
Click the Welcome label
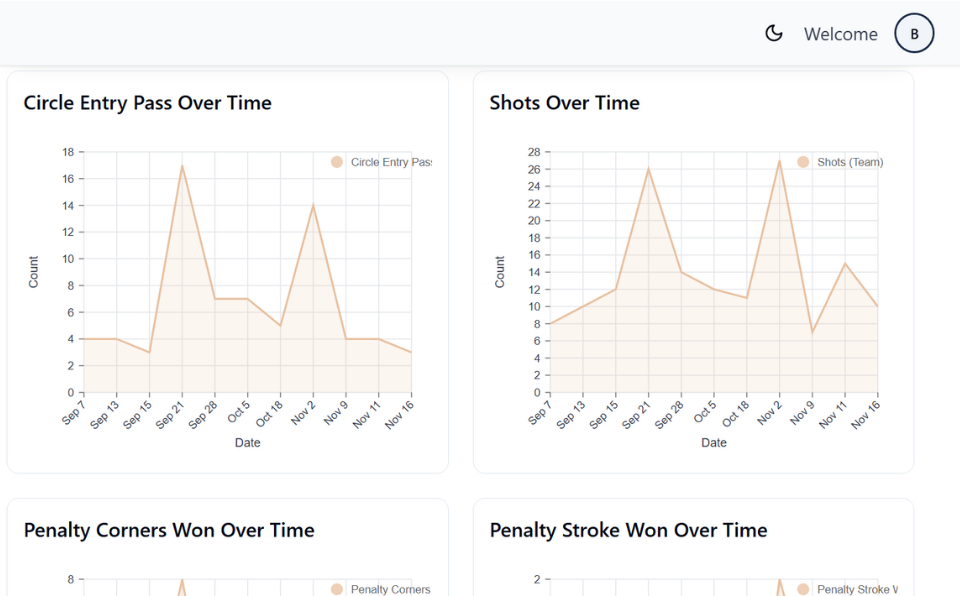coord(840,33)
